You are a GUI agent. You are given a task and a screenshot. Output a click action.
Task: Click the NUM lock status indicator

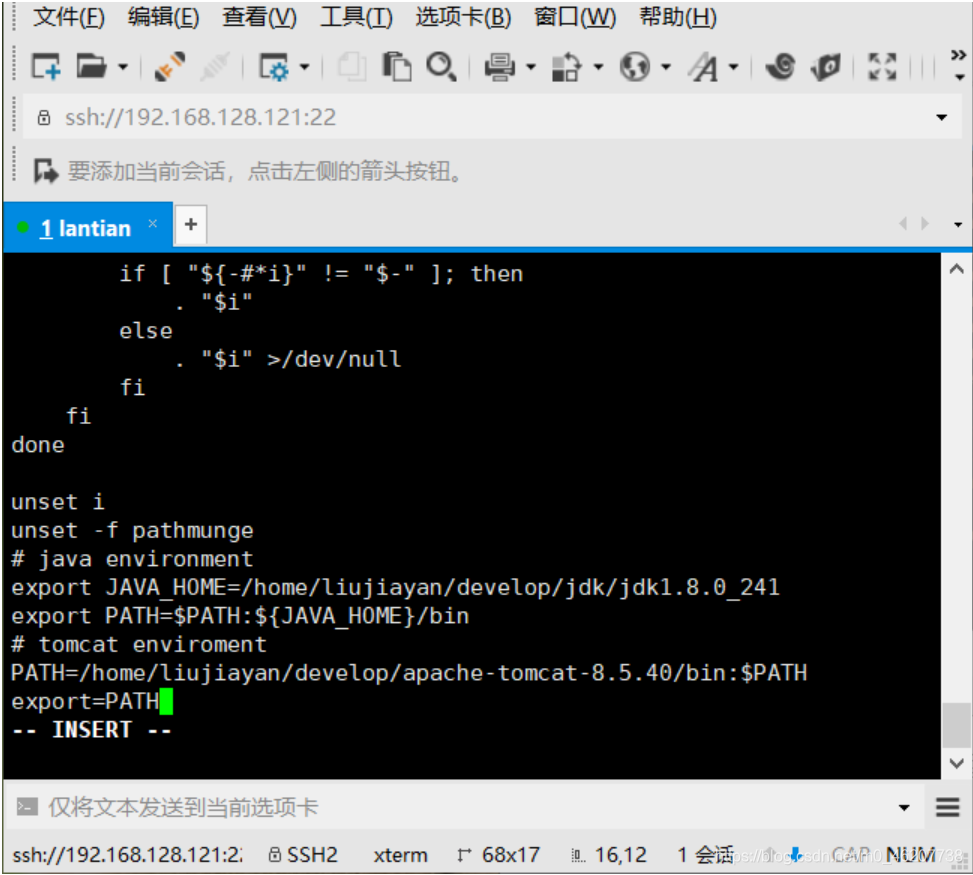[x=910, y=855]
